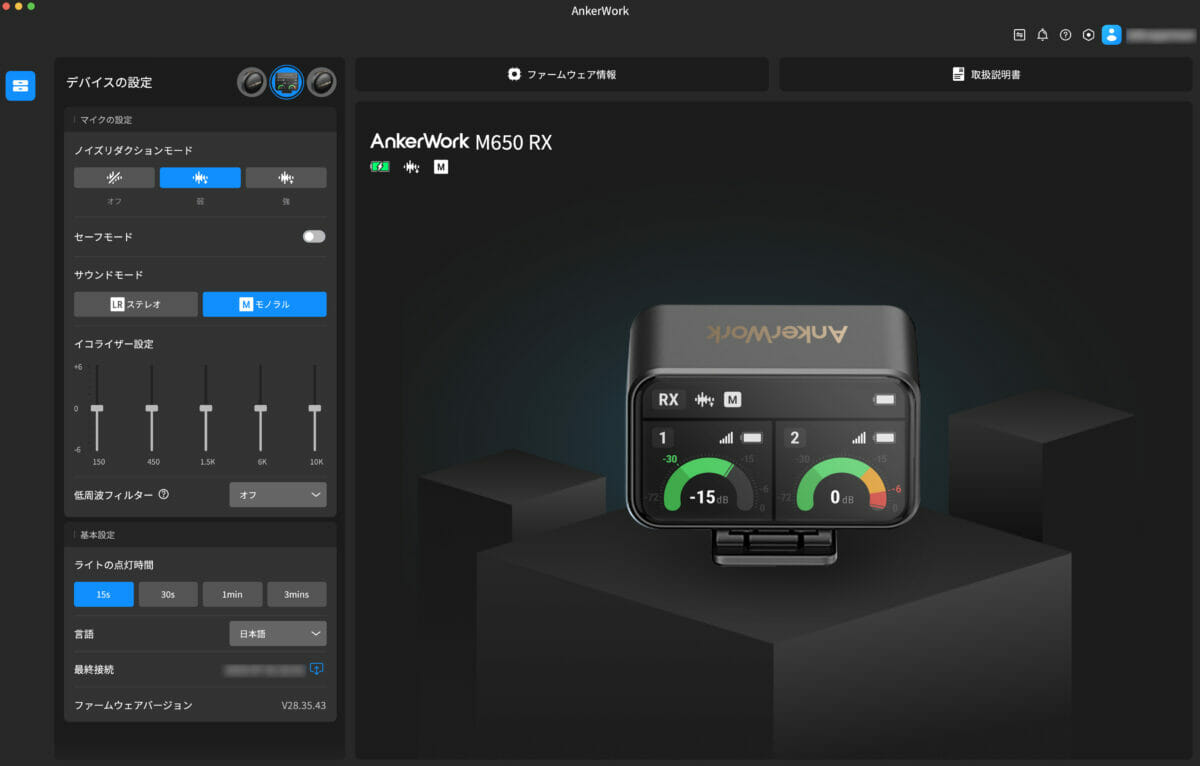Click the firmware version V28.35.43
Image resolution: width=1200 pixels, height=766 pixels.
click(303, 705)
